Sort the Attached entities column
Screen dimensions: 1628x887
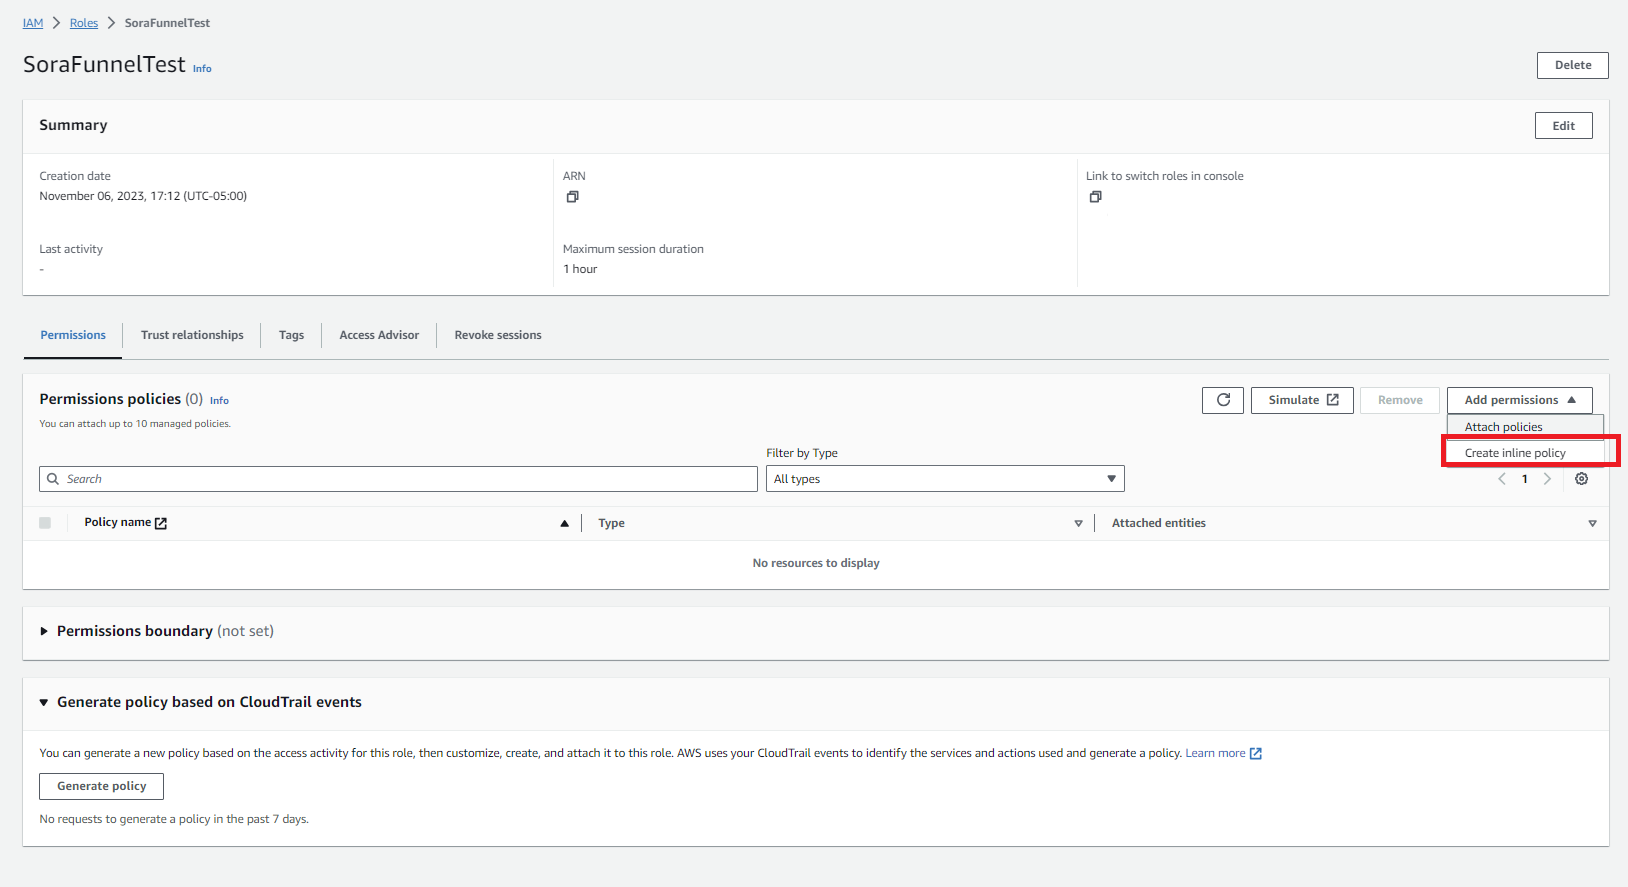(1592, 523)
